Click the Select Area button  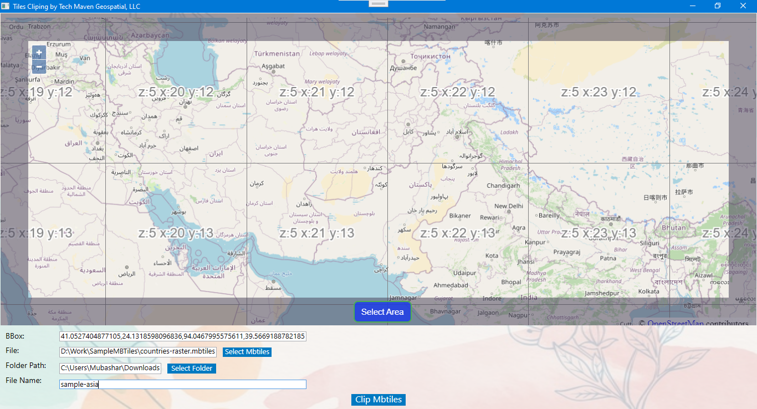[382, 312]
